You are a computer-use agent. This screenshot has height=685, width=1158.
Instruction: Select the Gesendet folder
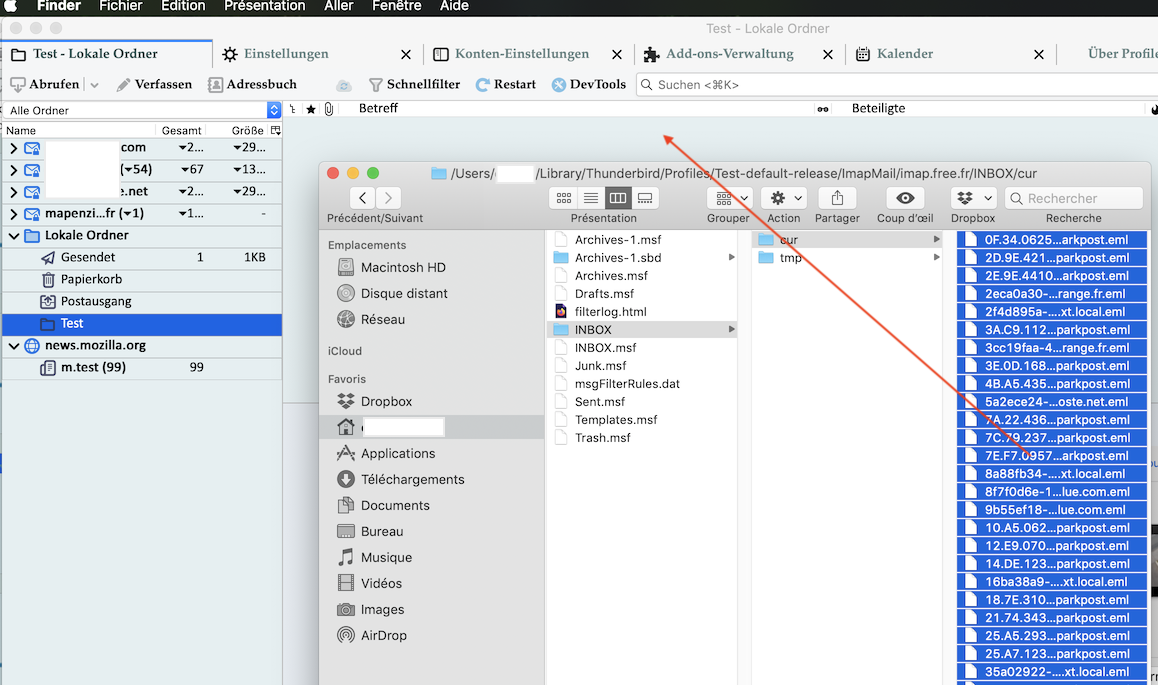(x=142, y=257)
